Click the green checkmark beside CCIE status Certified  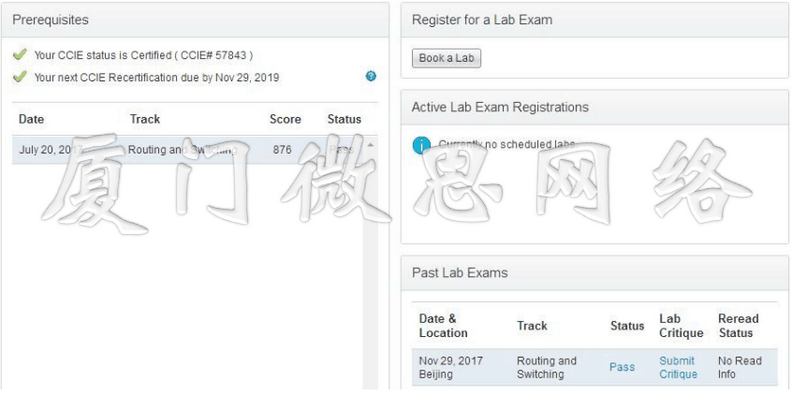20,54
